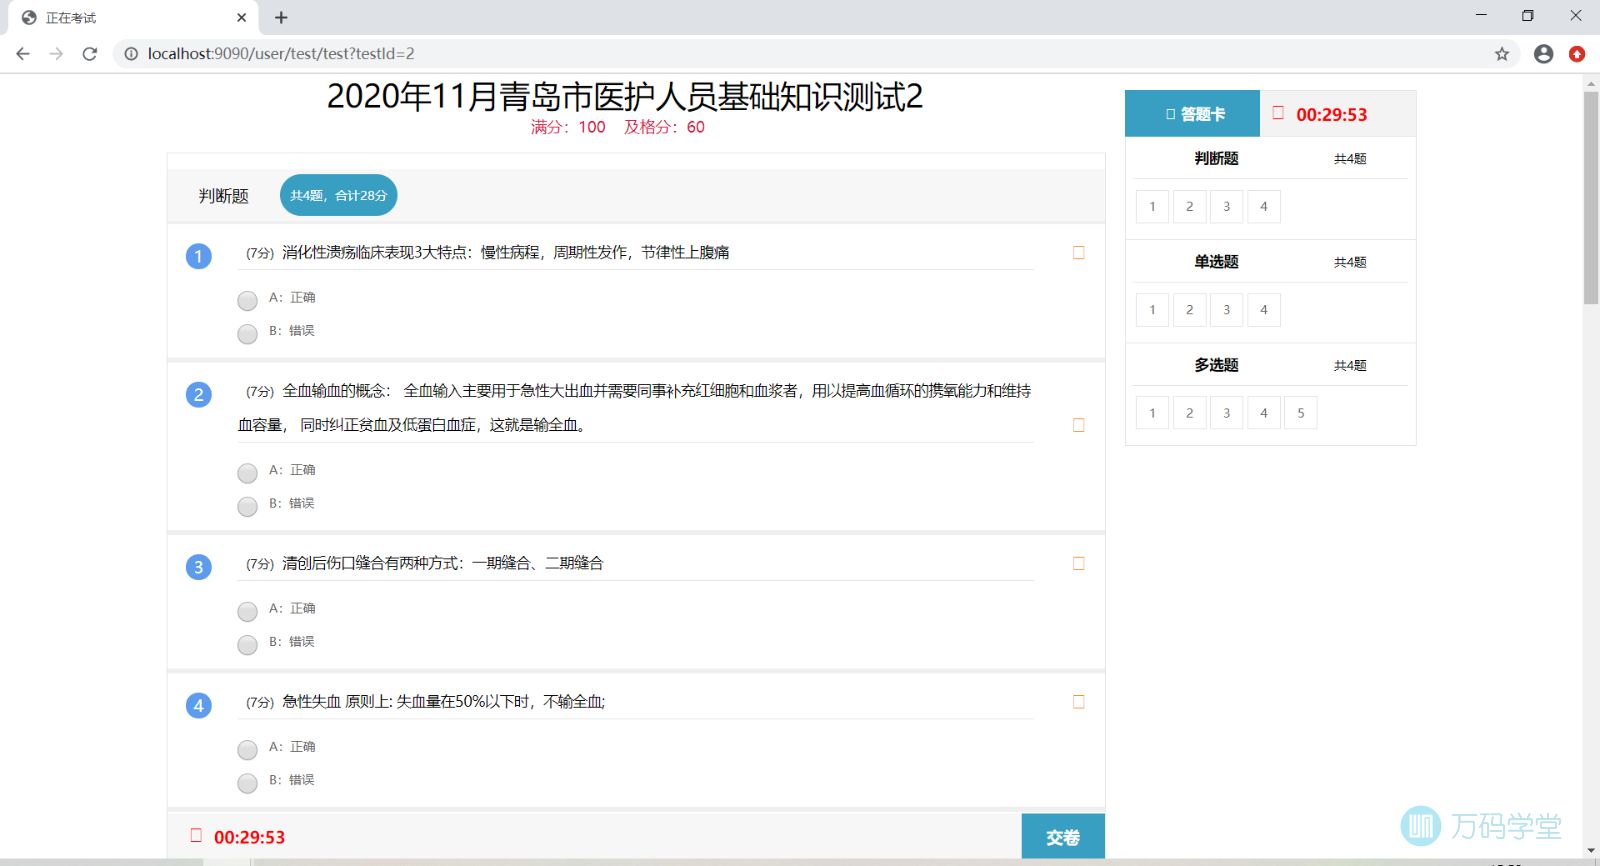Click the scrollbar up arrow
Image resolution: width=1600 pixels, height=866 pixels.
1591,84
